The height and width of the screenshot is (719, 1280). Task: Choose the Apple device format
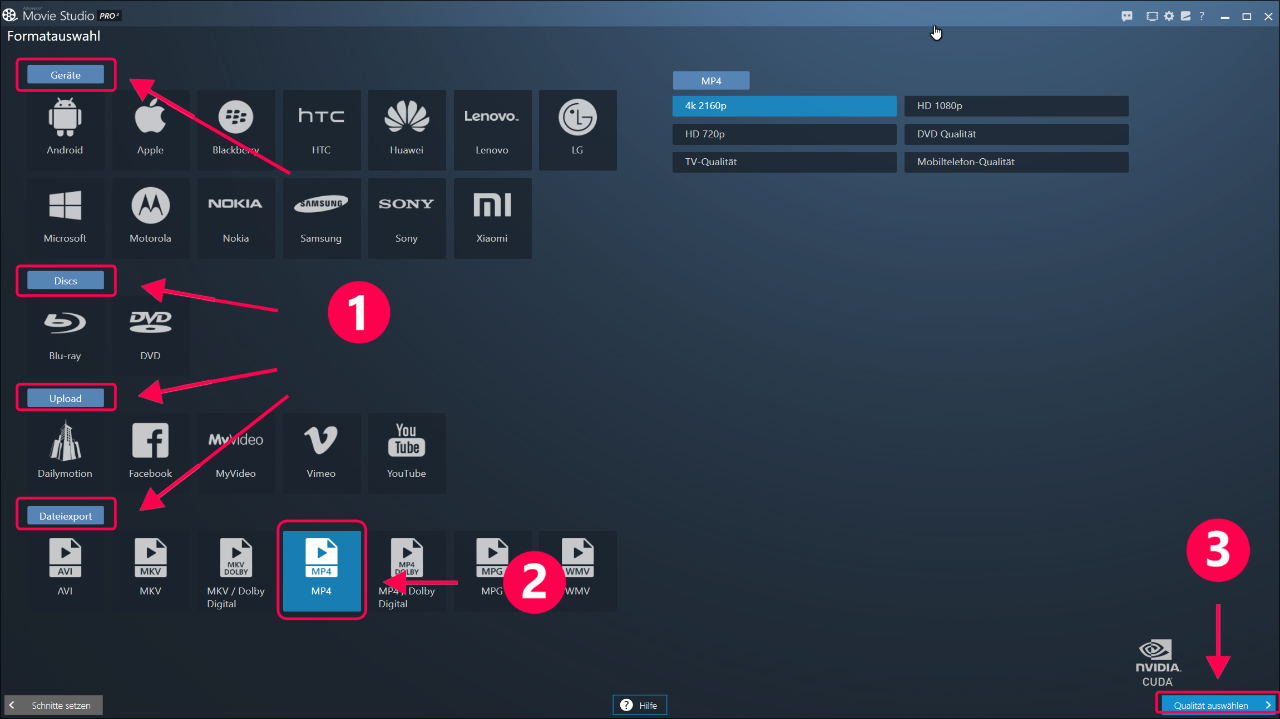point(150,129)
